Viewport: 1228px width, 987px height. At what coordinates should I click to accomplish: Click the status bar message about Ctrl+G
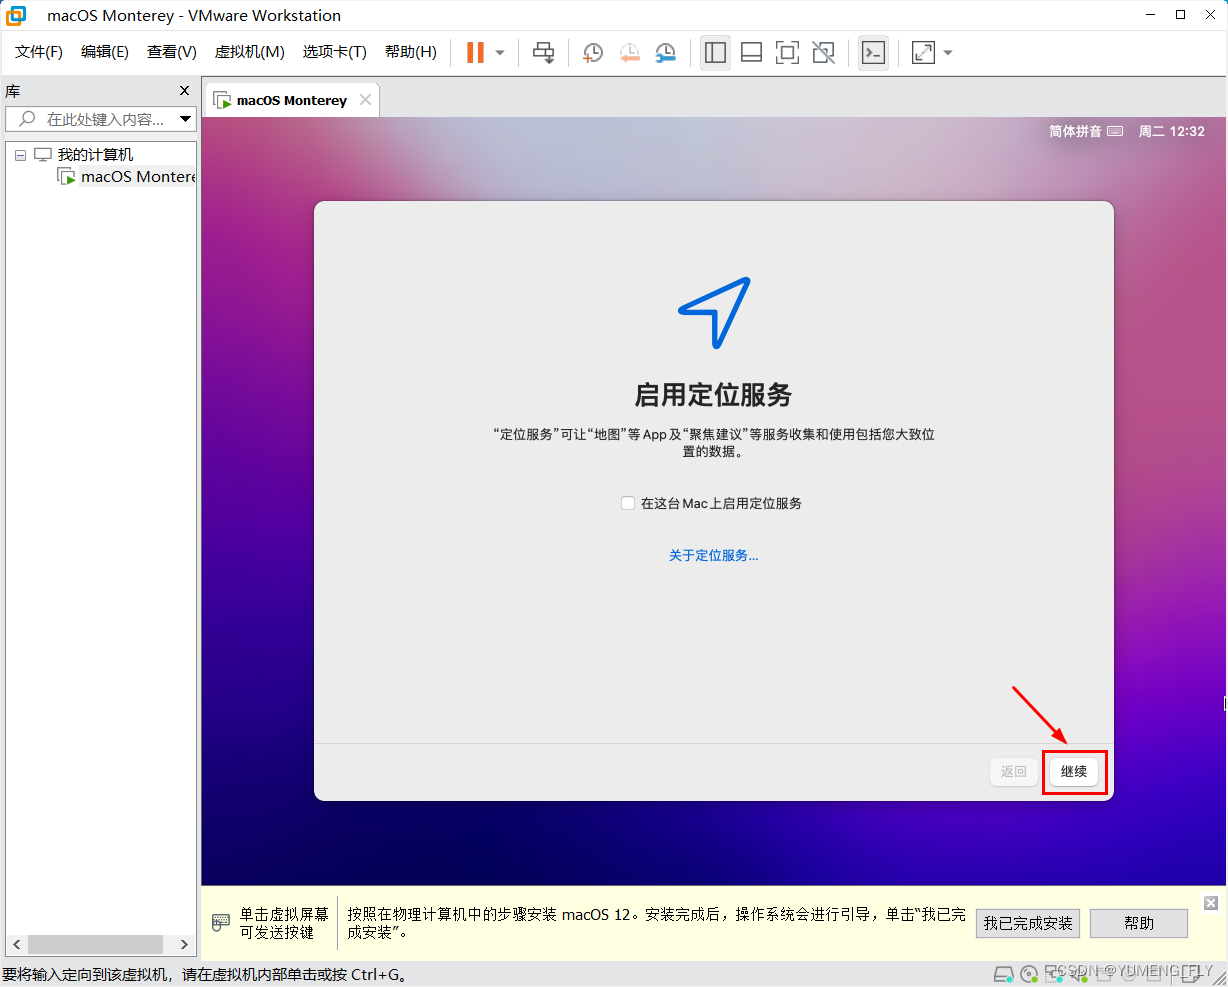pos(204,974)
